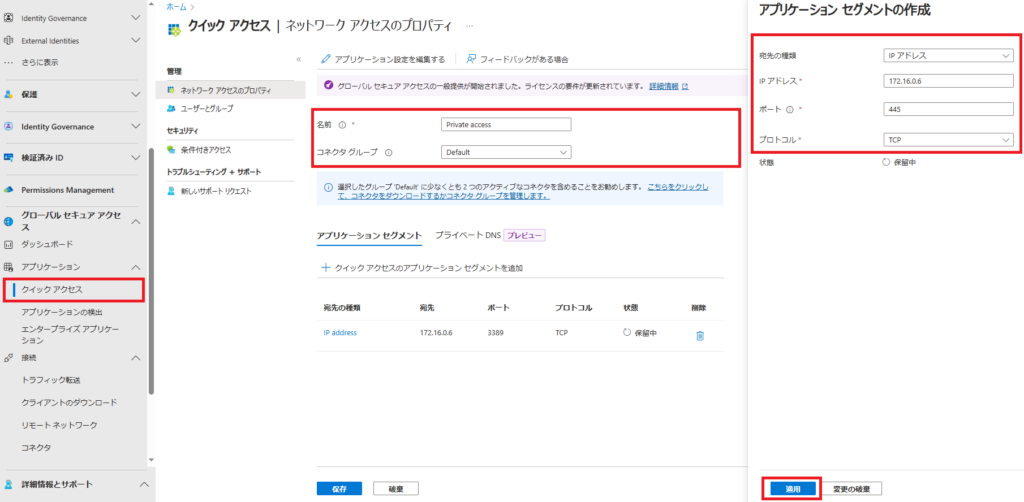Viewport: 1024px width, 502px height.
Task: Click the IP アドレス input field
Action: [948, 81]
